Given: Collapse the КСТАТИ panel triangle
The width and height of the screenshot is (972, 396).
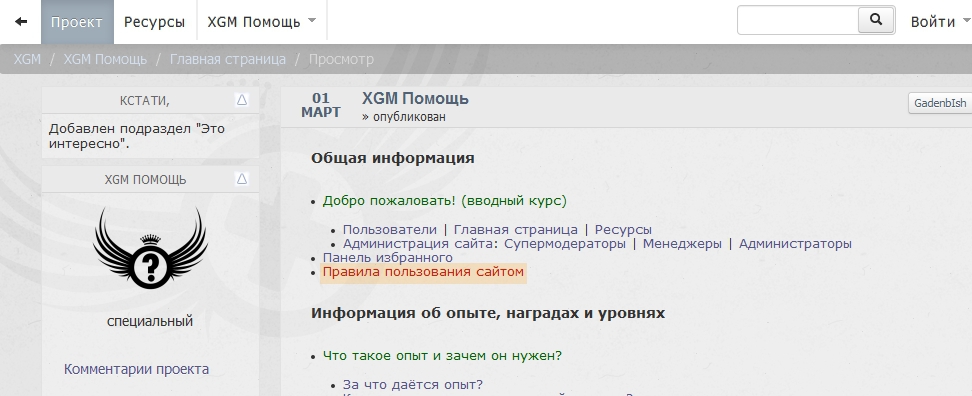Looking at the screenshot, I should 242,99.
